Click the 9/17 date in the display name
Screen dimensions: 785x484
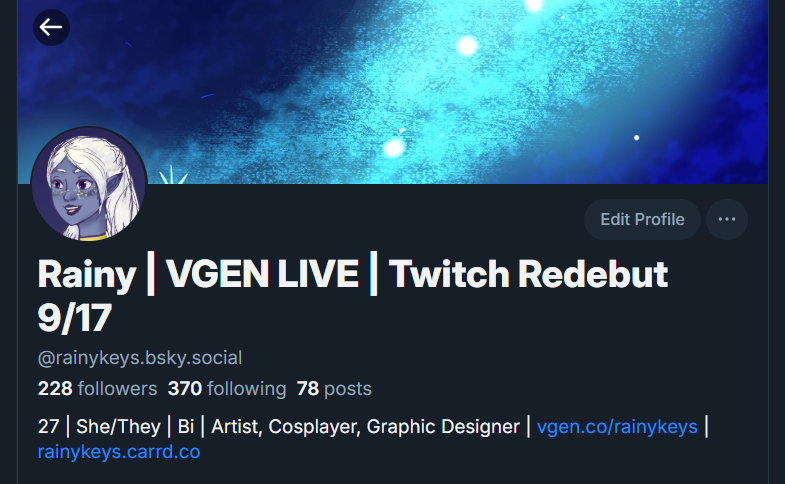[x=75, y=318]
